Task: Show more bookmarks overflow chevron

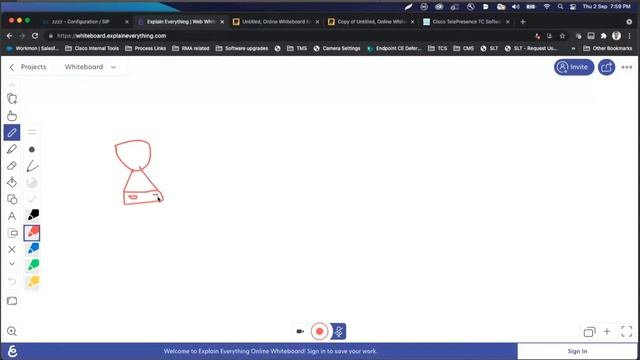Action: tap(573, 48)
